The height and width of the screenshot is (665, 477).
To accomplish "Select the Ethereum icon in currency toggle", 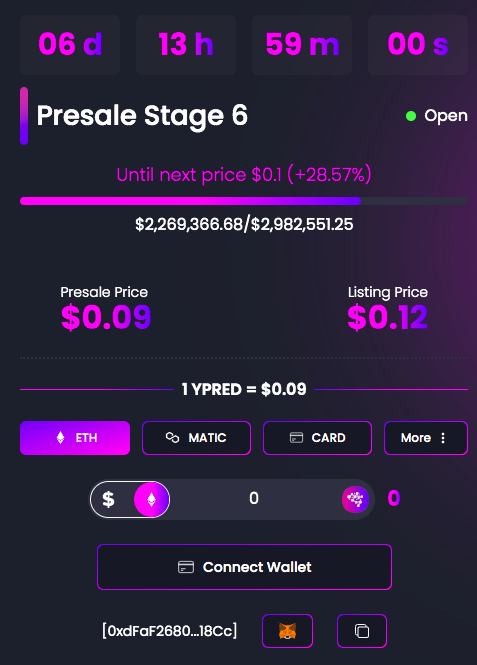I will pyautogui.click(x=151, y=500).
